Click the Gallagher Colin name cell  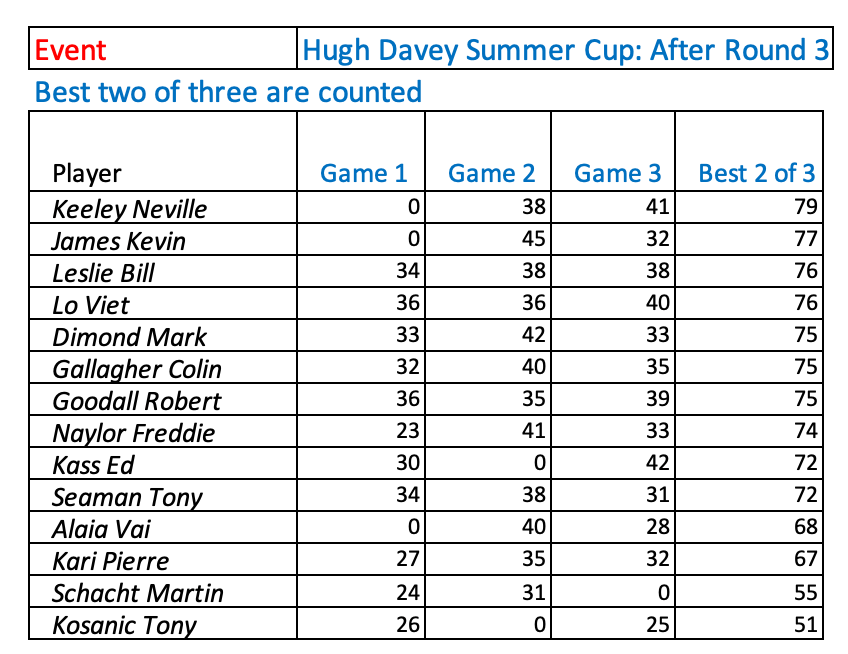137,369
